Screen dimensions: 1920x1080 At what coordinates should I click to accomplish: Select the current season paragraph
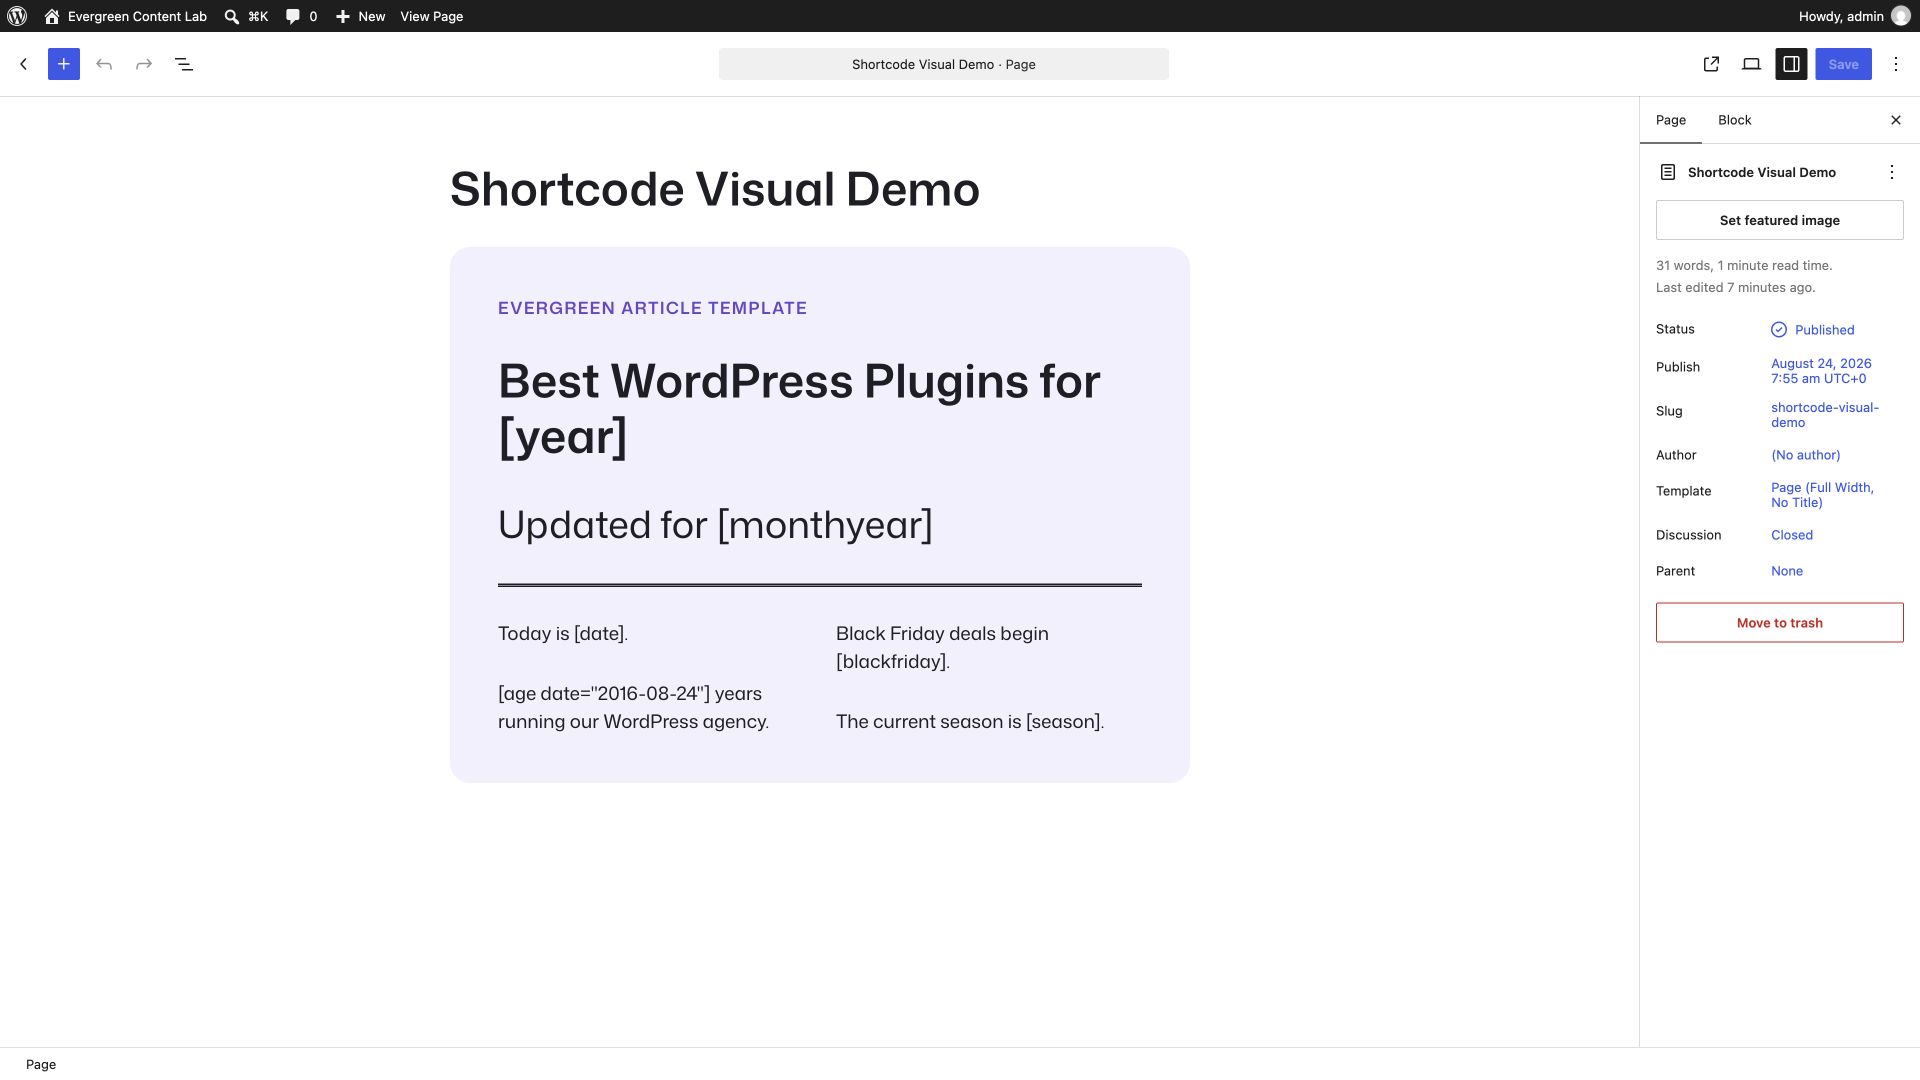[x=970, y=722]
